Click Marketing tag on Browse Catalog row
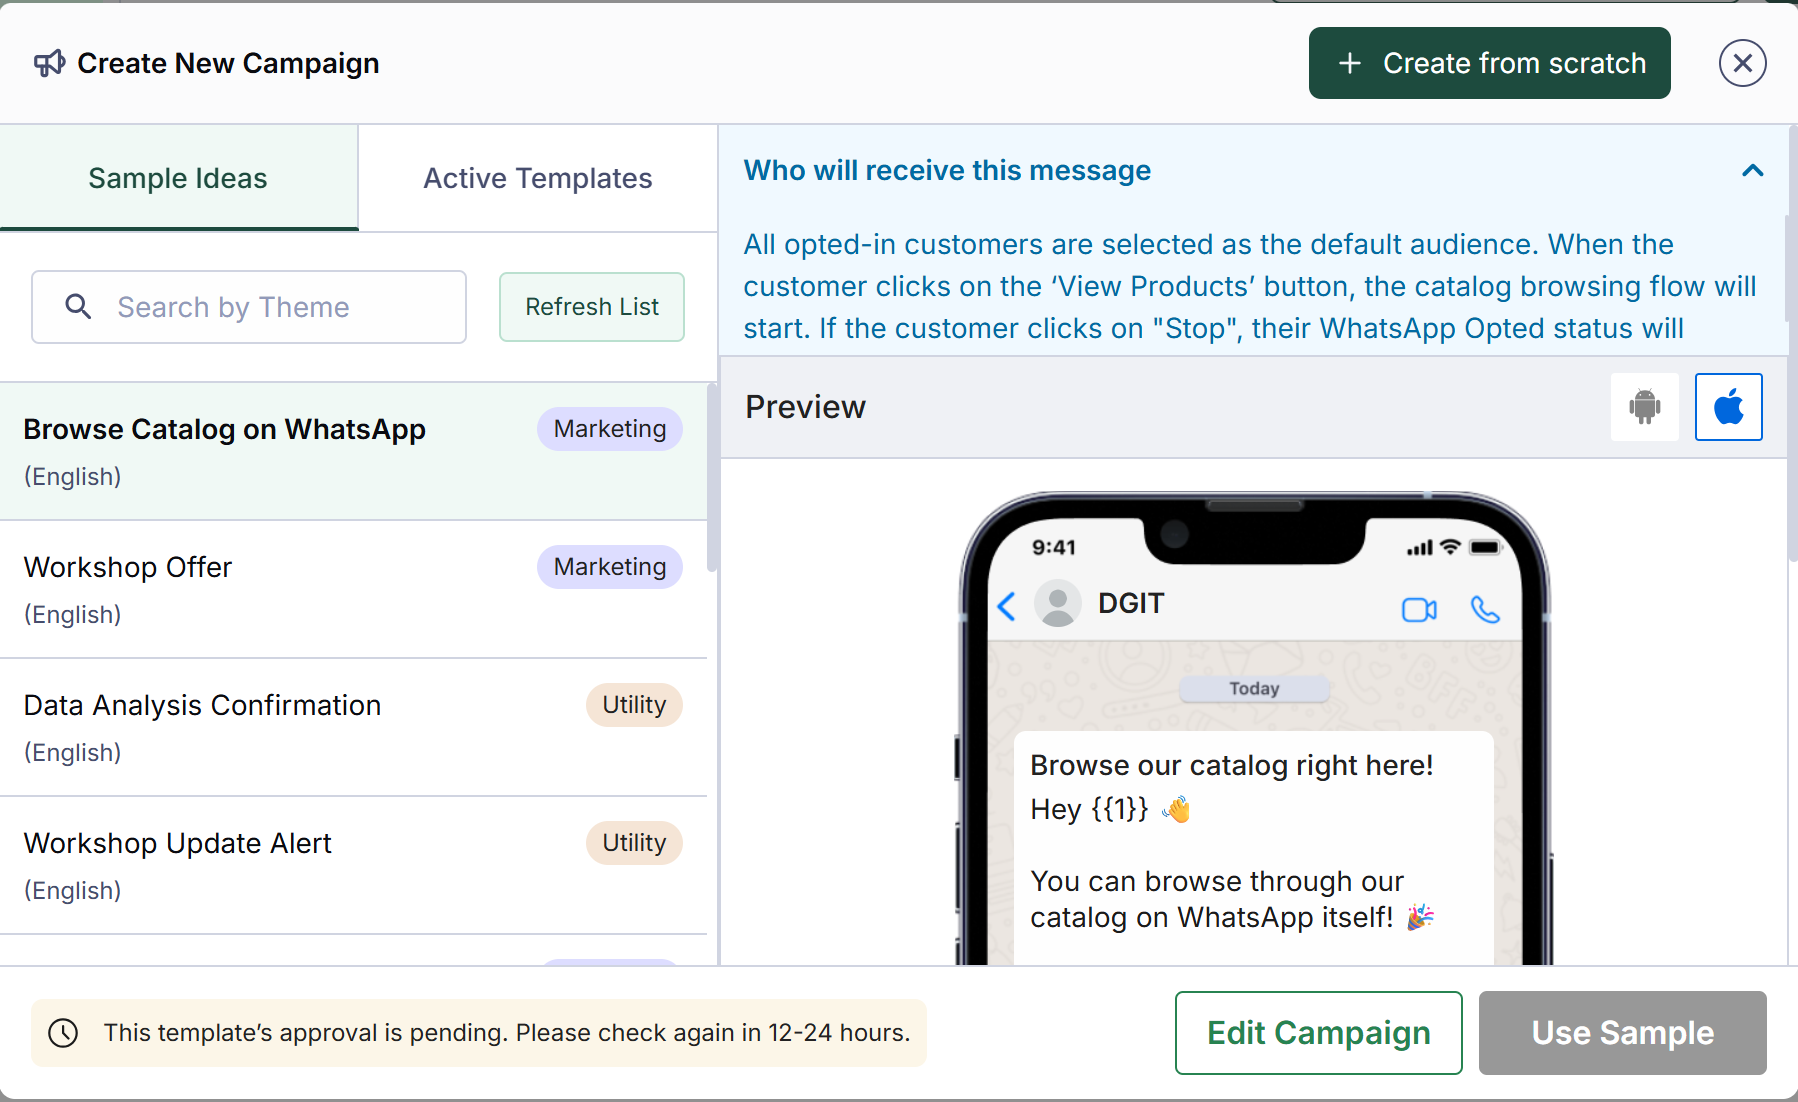Screen dimensions: 1798x1102 610,429
